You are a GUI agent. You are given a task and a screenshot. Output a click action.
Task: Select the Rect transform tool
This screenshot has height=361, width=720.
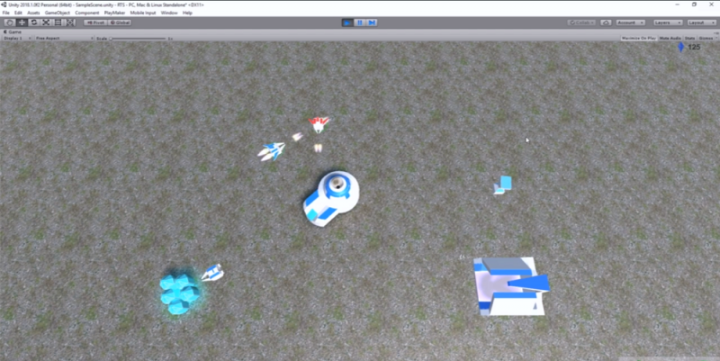click(x=58, y=23)
